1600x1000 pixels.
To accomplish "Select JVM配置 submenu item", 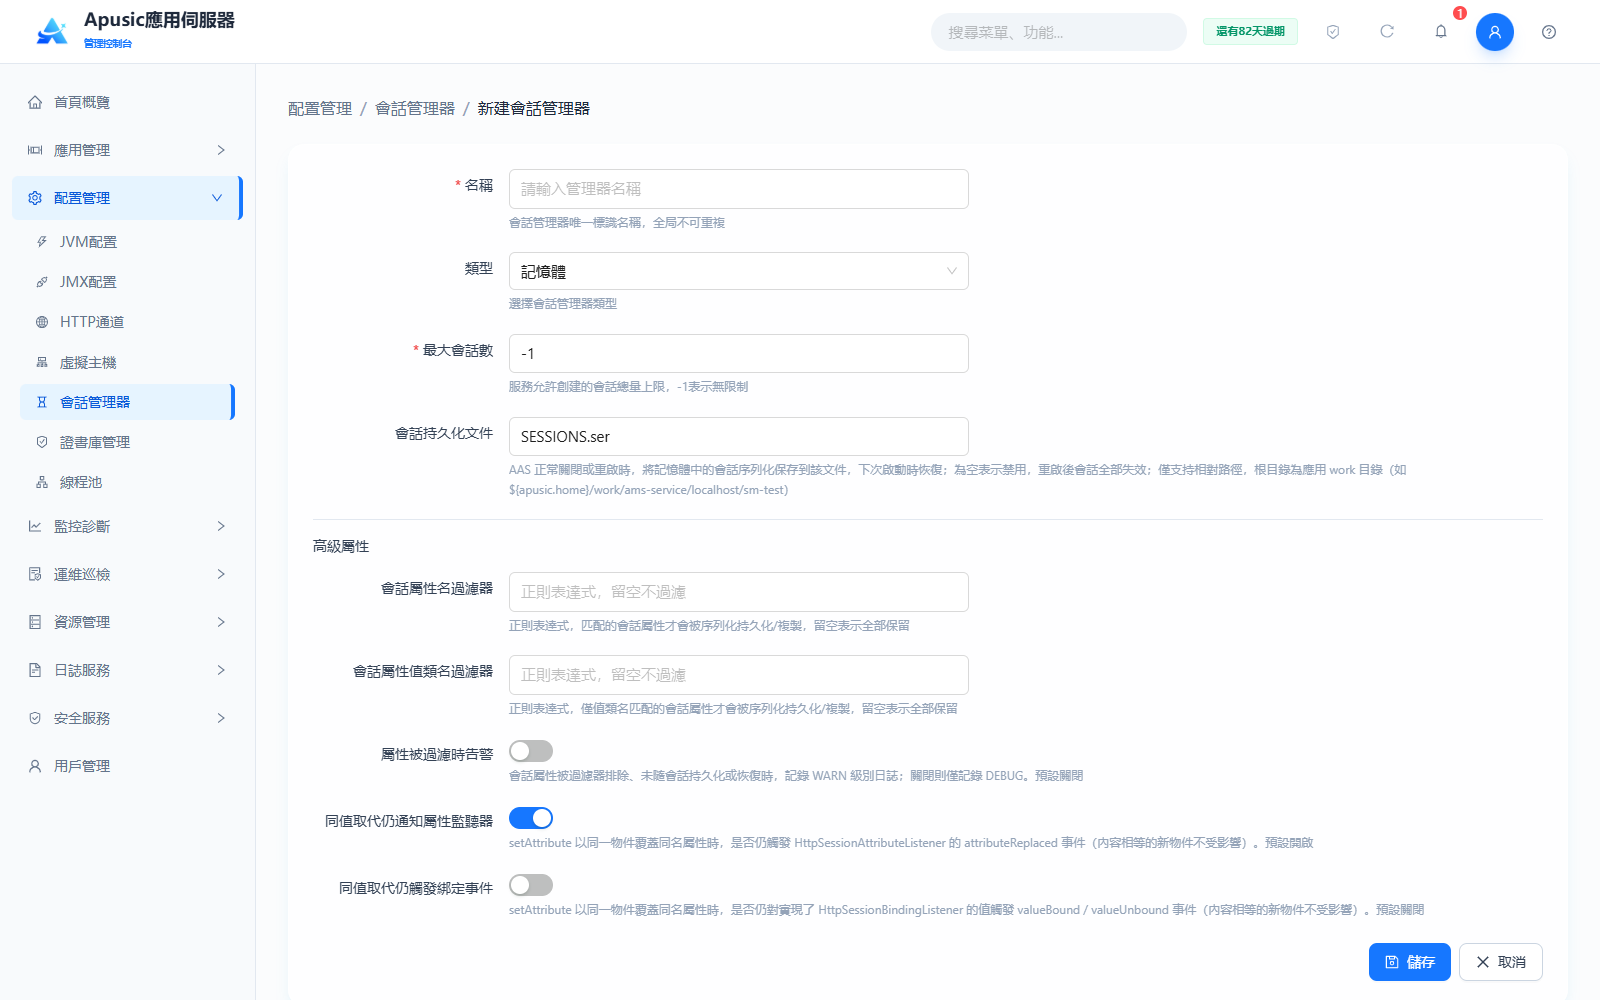I will 127,242.
